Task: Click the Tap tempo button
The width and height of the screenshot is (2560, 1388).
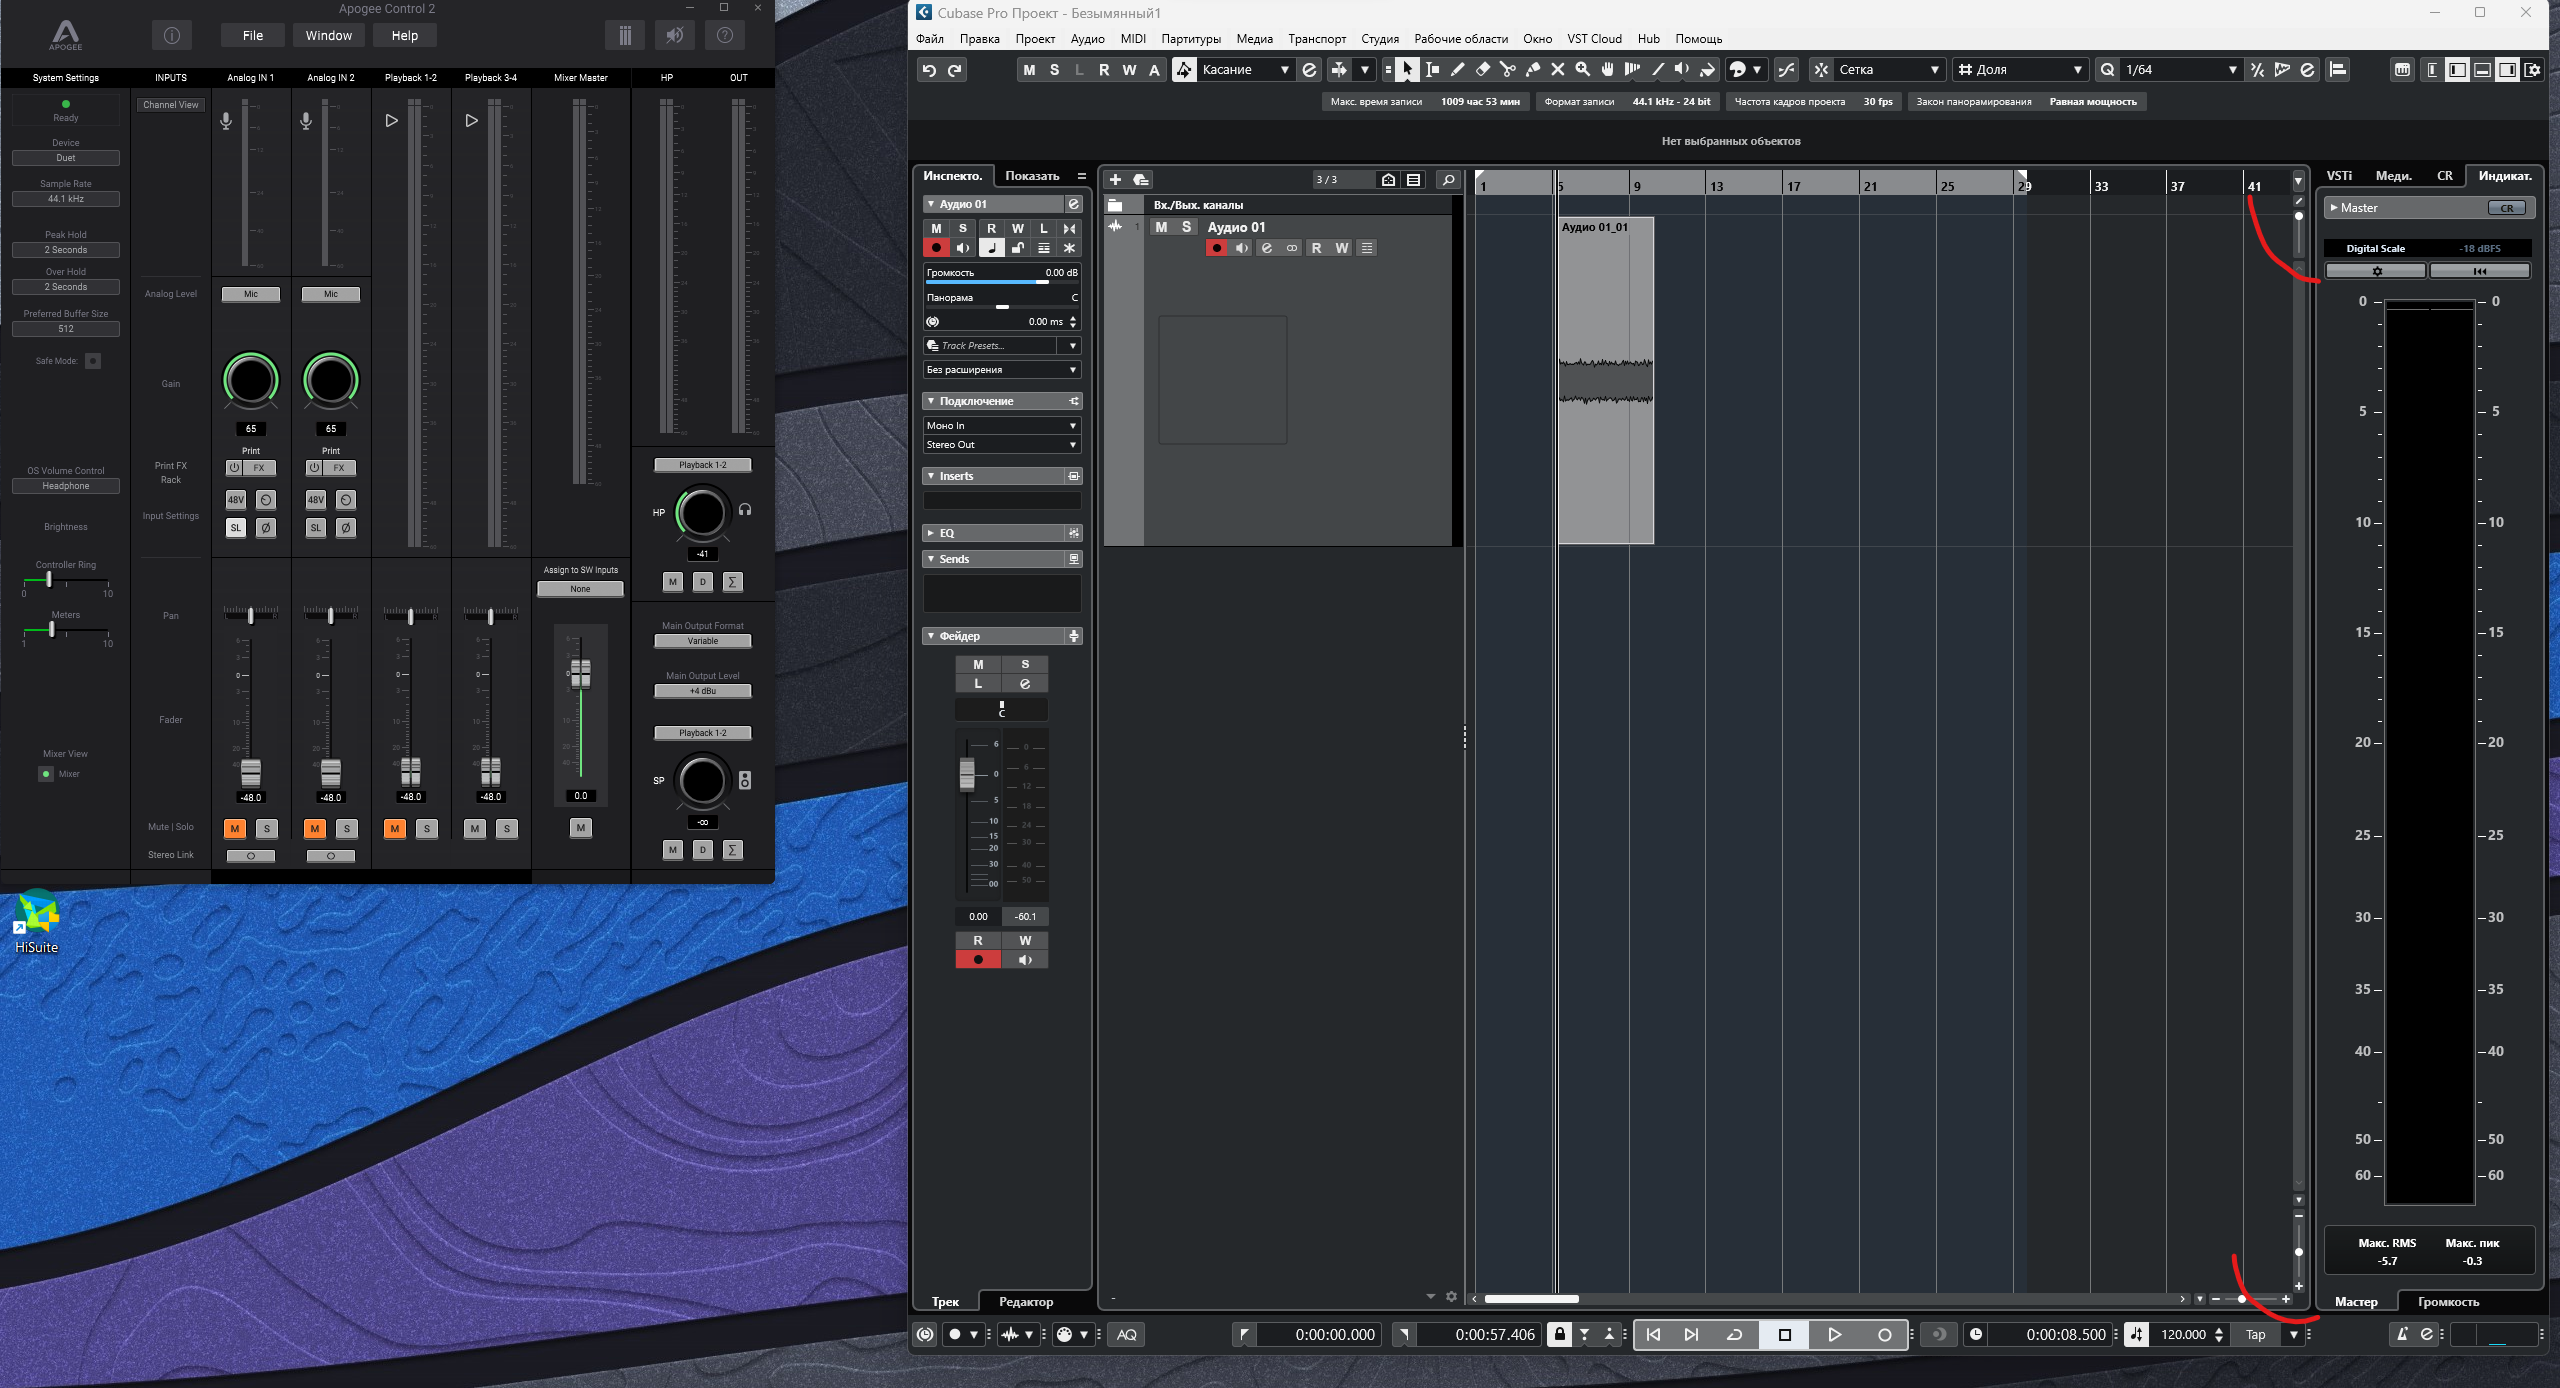Action: click(x=2256, y=1334)
